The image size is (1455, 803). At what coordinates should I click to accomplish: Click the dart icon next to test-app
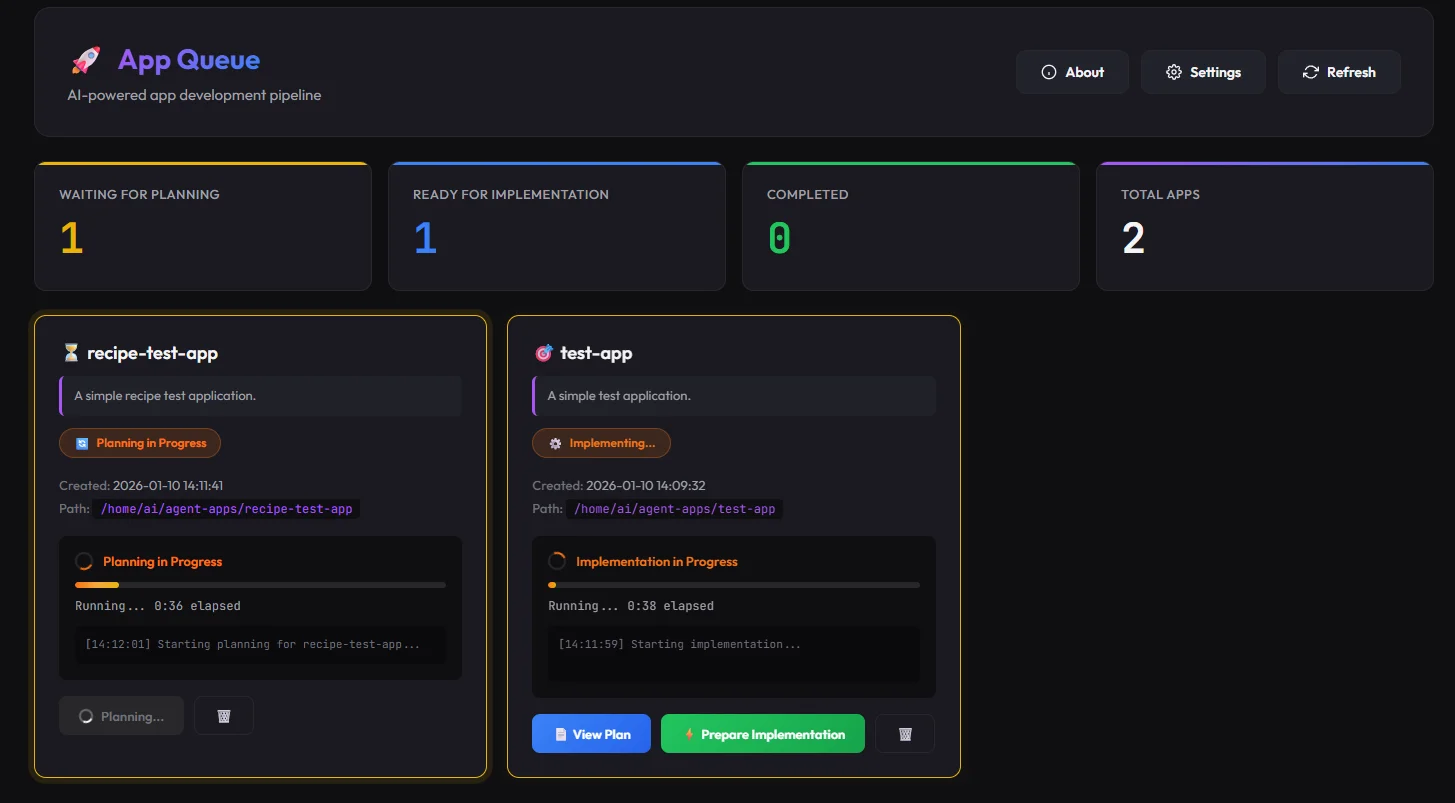tap(543, 352)
